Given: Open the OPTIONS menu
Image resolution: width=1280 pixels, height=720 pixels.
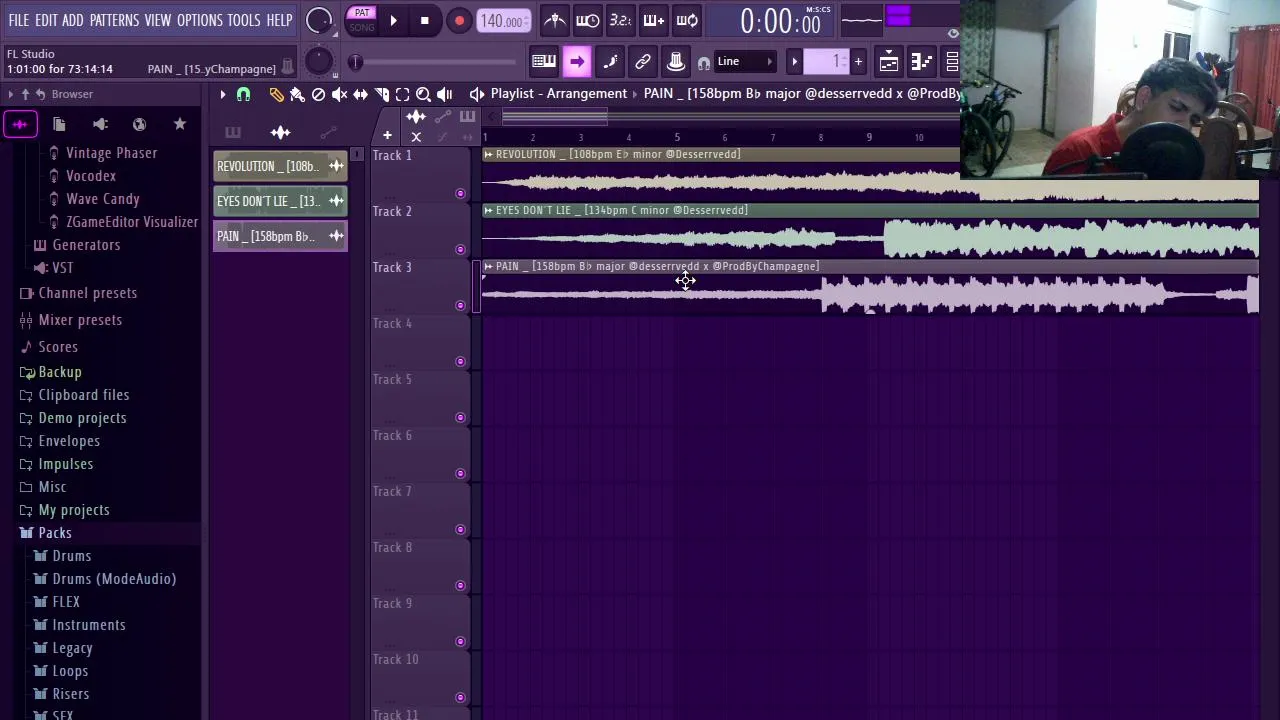Looking at the screenshot, I should click(x=200, y=20).
